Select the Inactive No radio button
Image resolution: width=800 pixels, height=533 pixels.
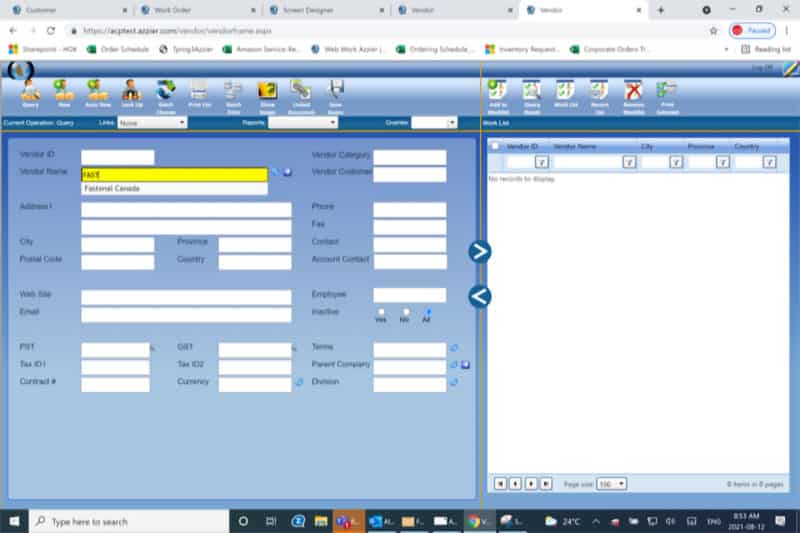[x=406, y=312]
